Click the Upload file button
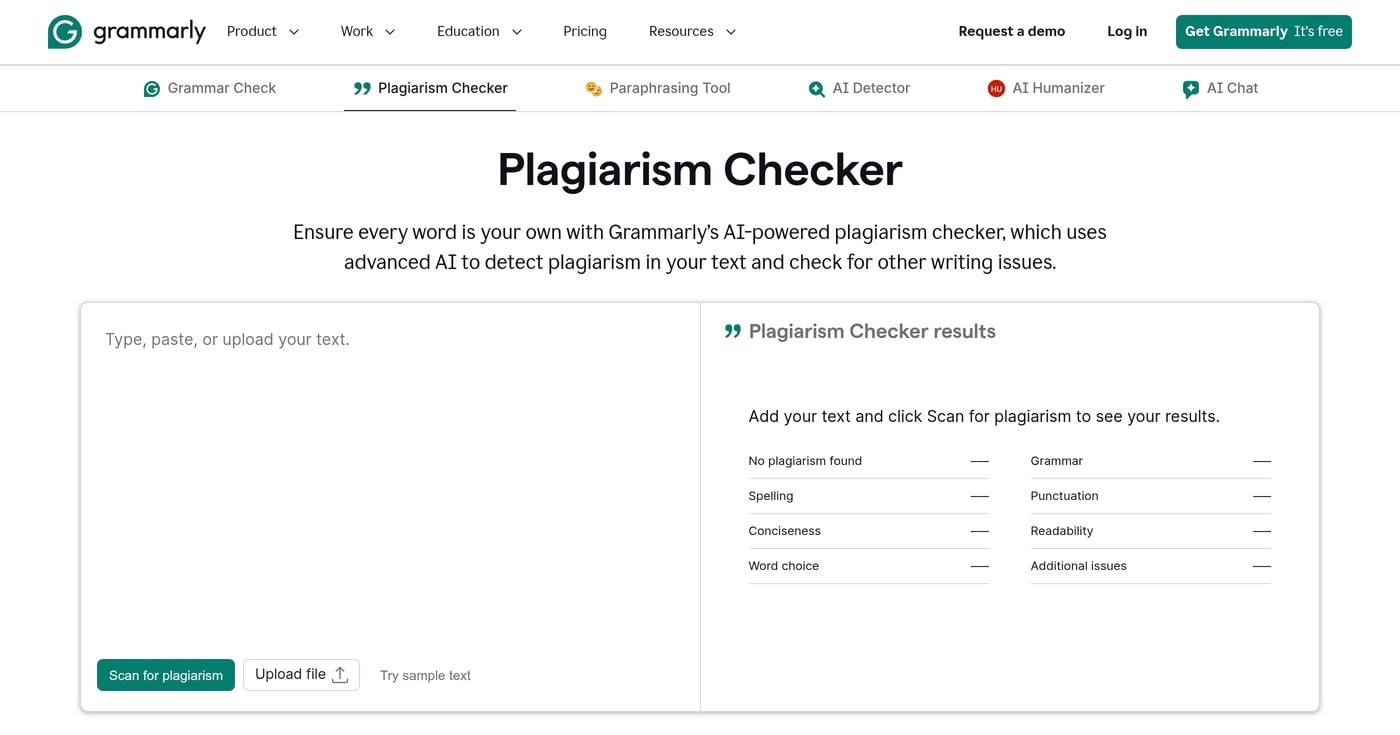1400x735 pixels. click(301, 675)
